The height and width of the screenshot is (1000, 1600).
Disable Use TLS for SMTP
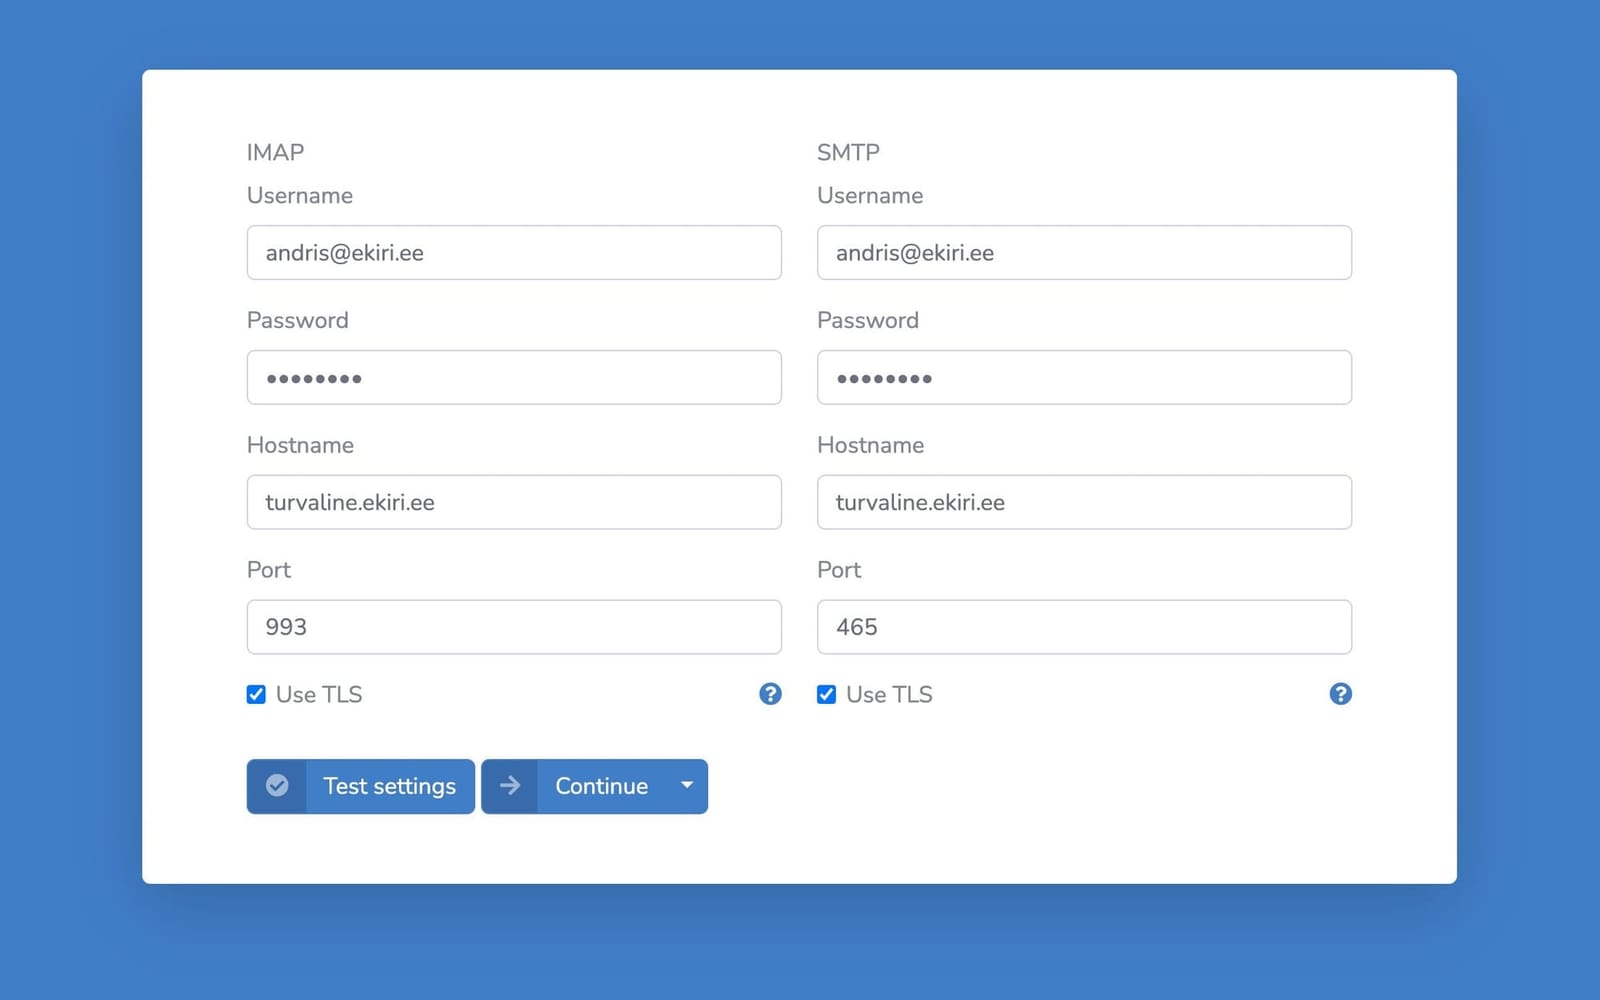point(826,694)
